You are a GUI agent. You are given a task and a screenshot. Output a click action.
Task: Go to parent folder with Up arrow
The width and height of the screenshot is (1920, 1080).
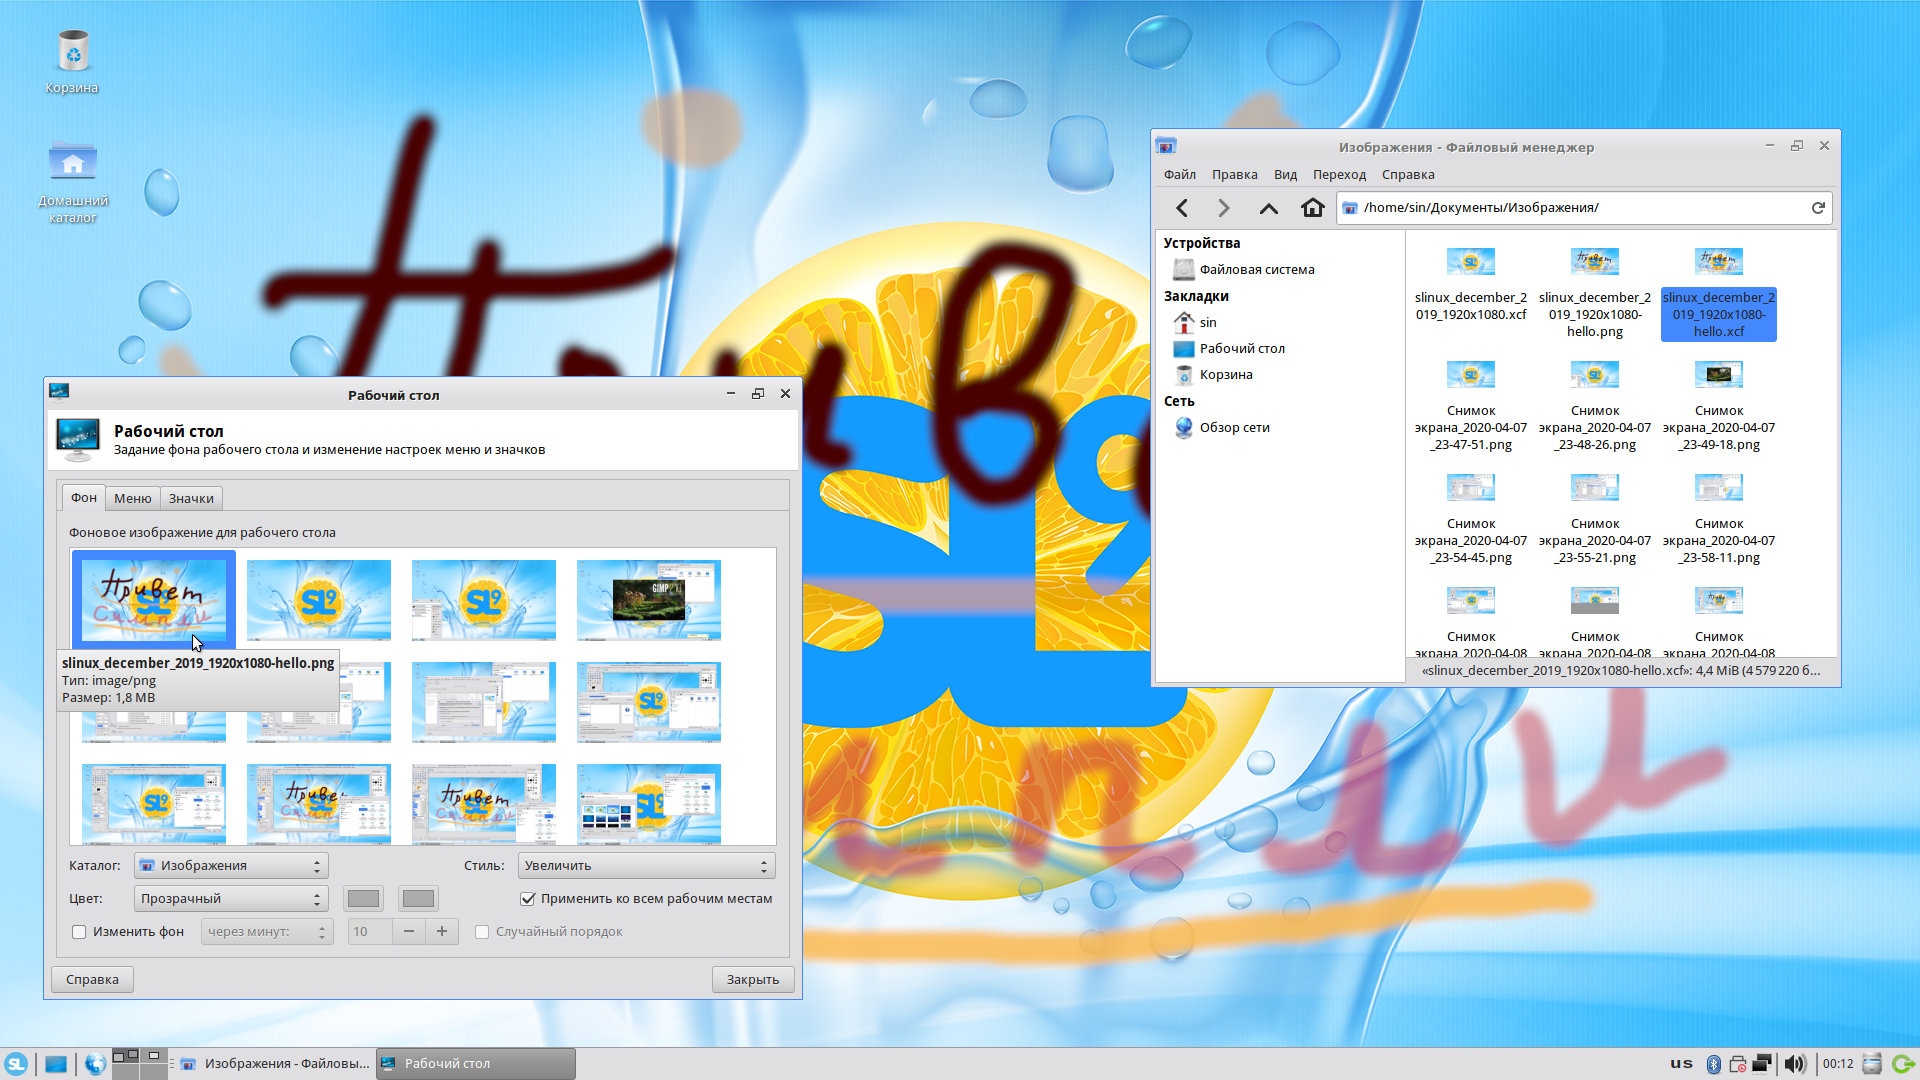[1268, 208]
